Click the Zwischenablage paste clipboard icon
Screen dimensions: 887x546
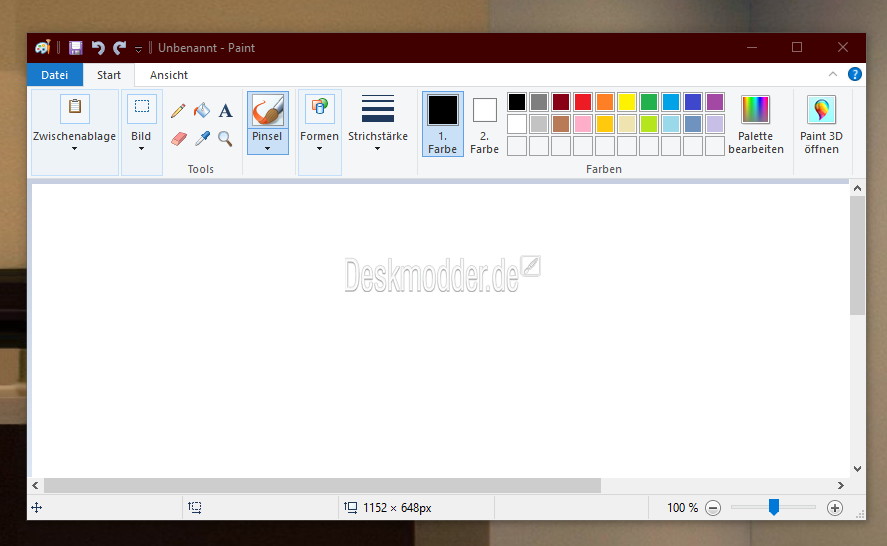(x=75, y=108)
